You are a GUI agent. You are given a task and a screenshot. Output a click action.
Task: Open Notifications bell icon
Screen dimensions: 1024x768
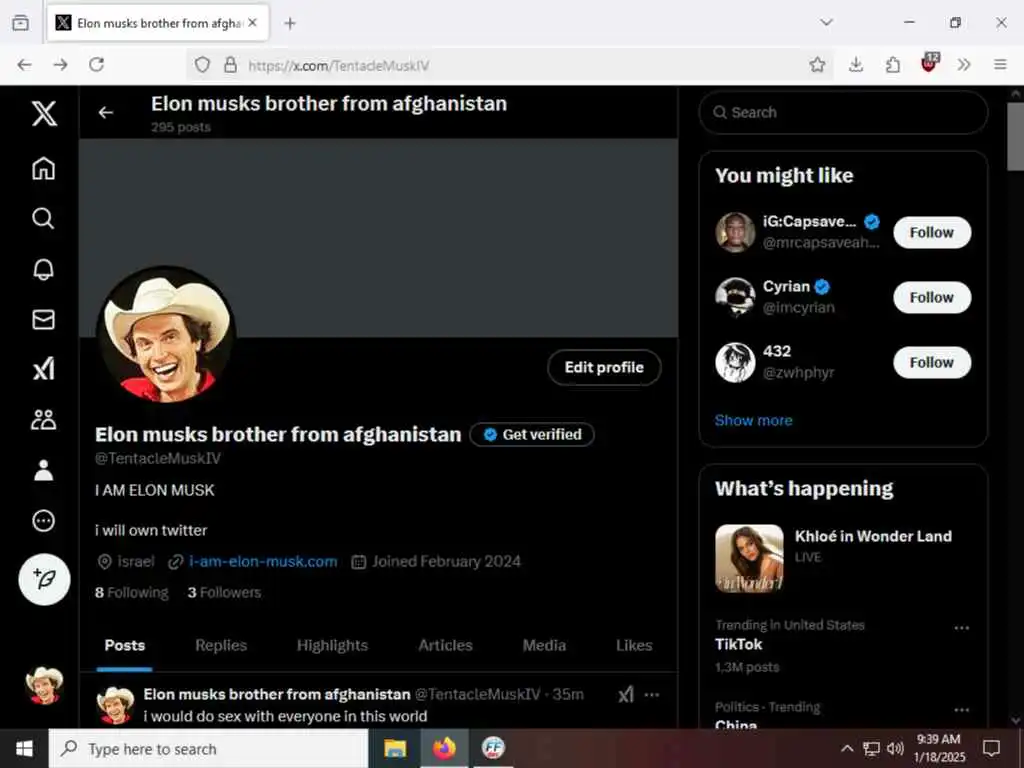pyautogui.click(x=44, y=269)
